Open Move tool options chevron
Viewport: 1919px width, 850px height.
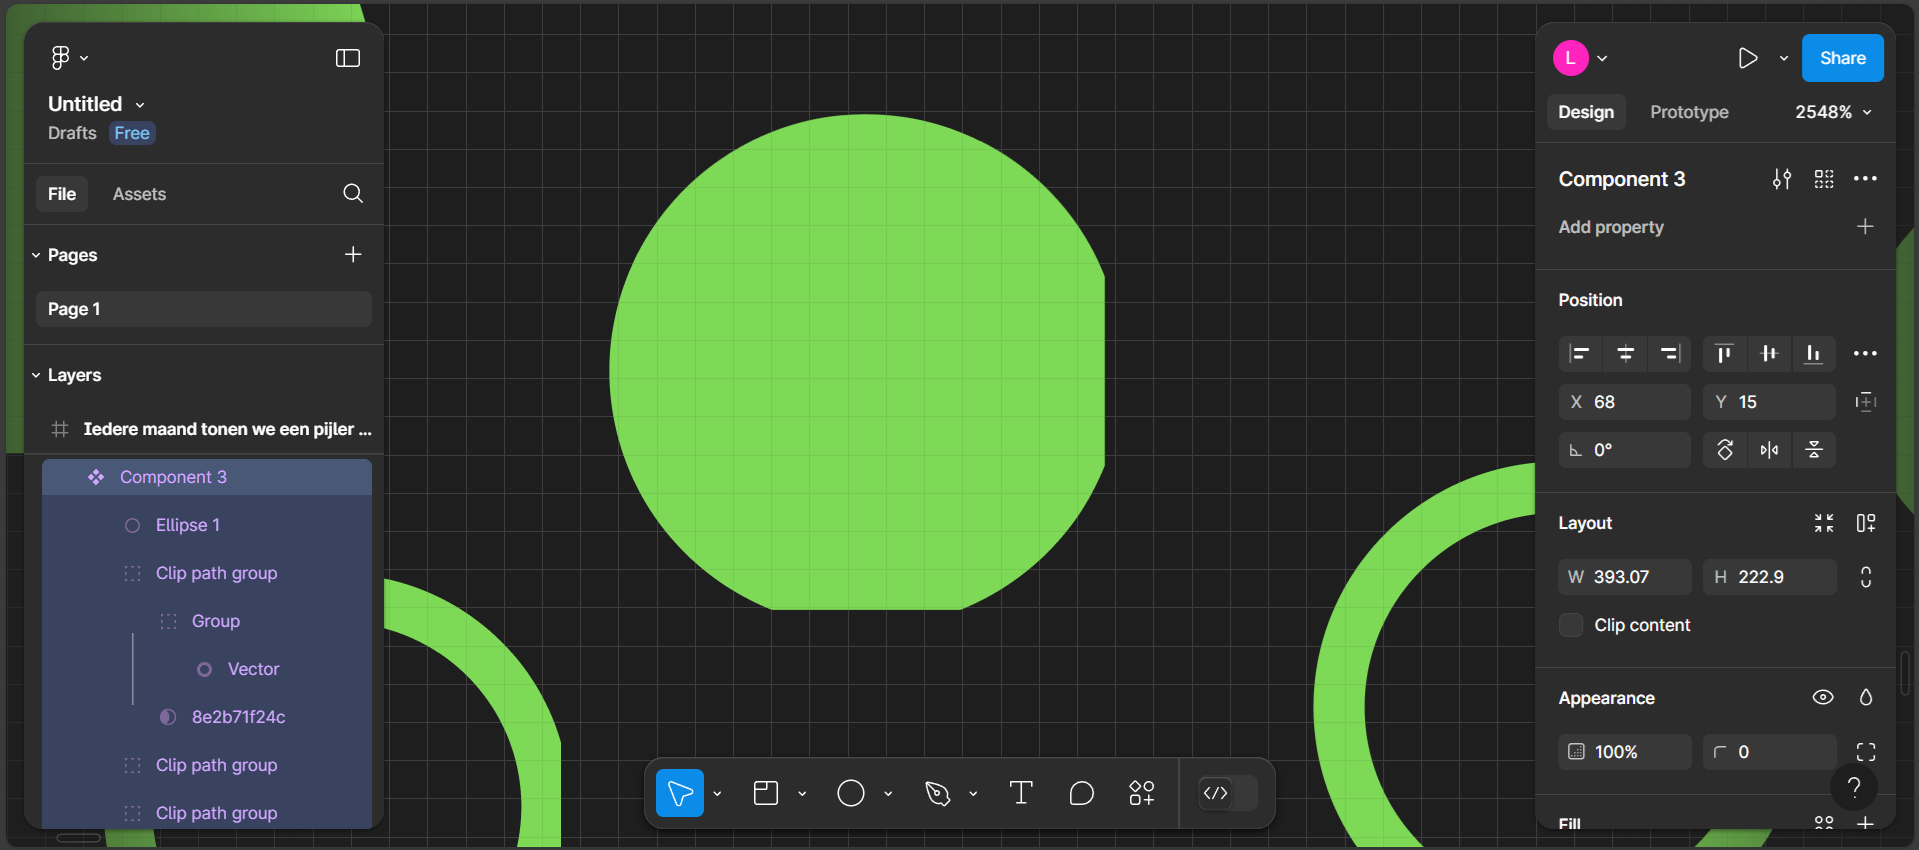point(717,793)
